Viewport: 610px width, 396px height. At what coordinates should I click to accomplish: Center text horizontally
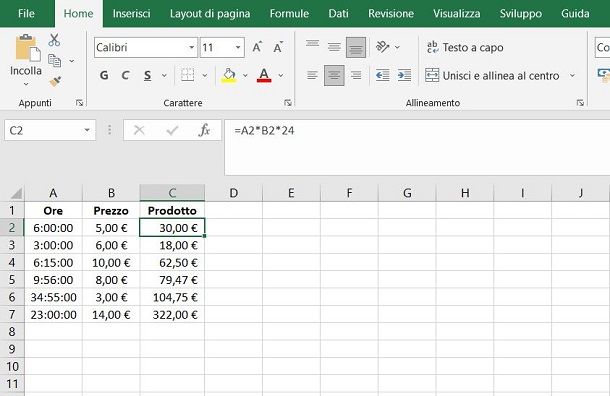(x=334, y=75)
